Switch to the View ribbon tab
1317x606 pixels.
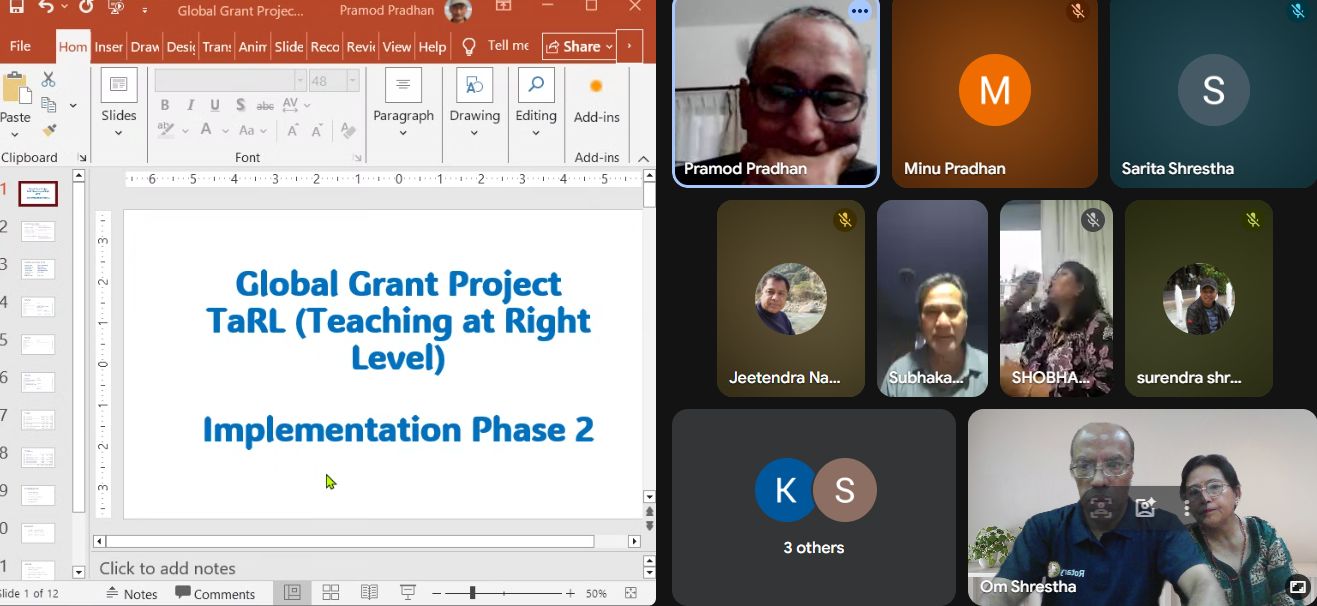[x=396, y=47]
